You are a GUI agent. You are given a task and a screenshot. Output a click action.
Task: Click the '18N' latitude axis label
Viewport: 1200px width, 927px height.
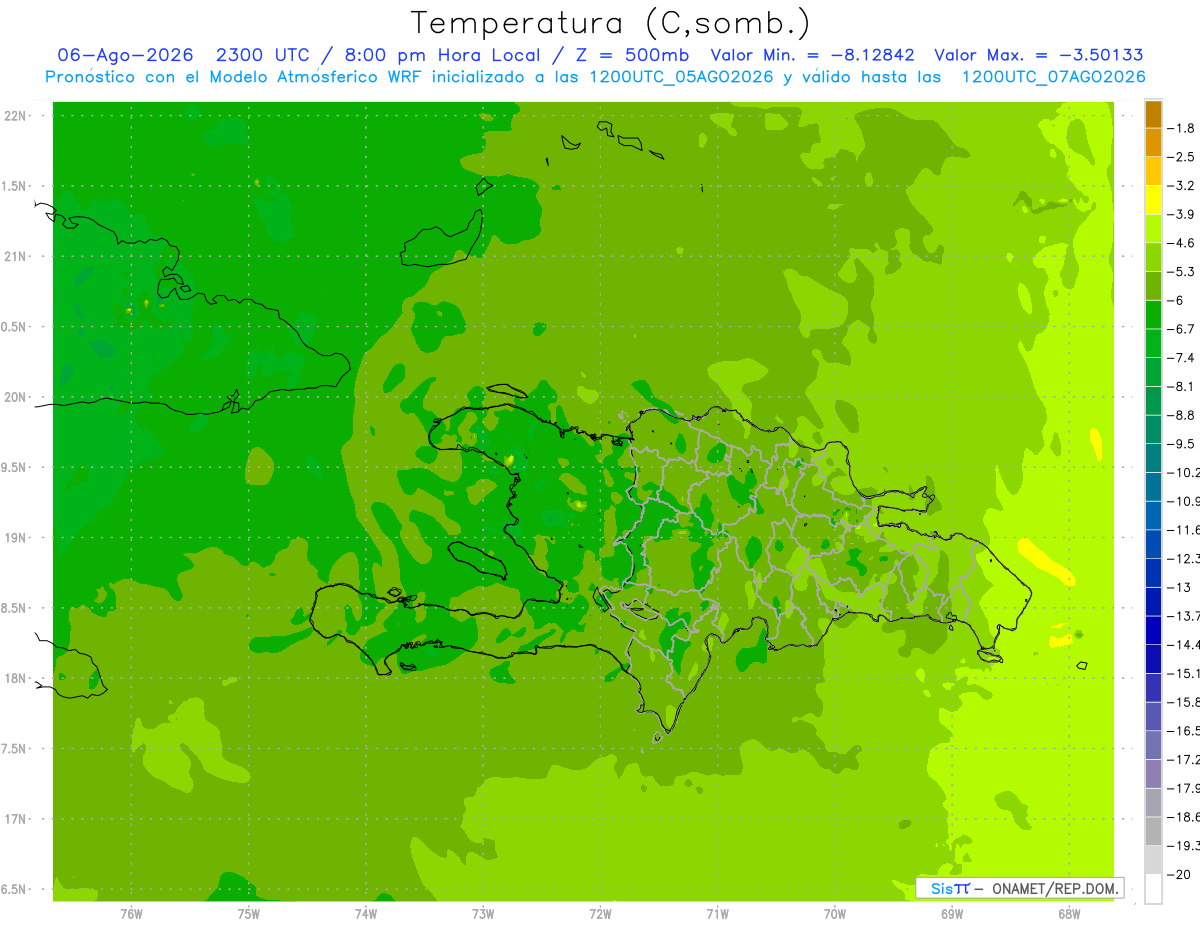tap(17, 679)
